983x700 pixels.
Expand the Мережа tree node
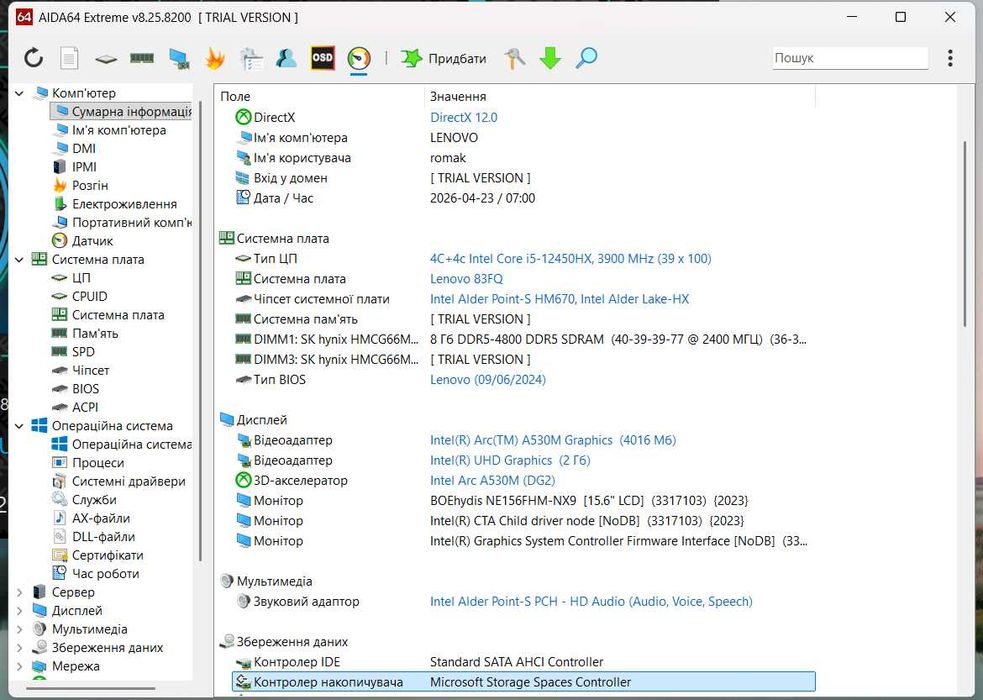(19, 666)
